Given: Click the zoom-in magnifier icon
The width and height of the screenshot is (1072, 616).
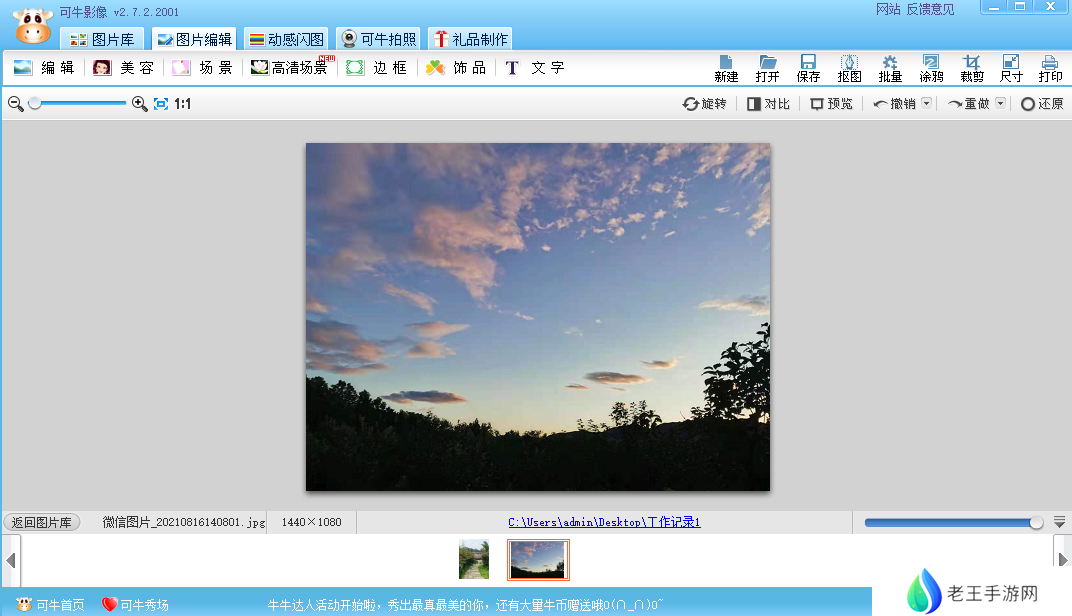Looking at the screenshot, I should (x=140, y=103).
